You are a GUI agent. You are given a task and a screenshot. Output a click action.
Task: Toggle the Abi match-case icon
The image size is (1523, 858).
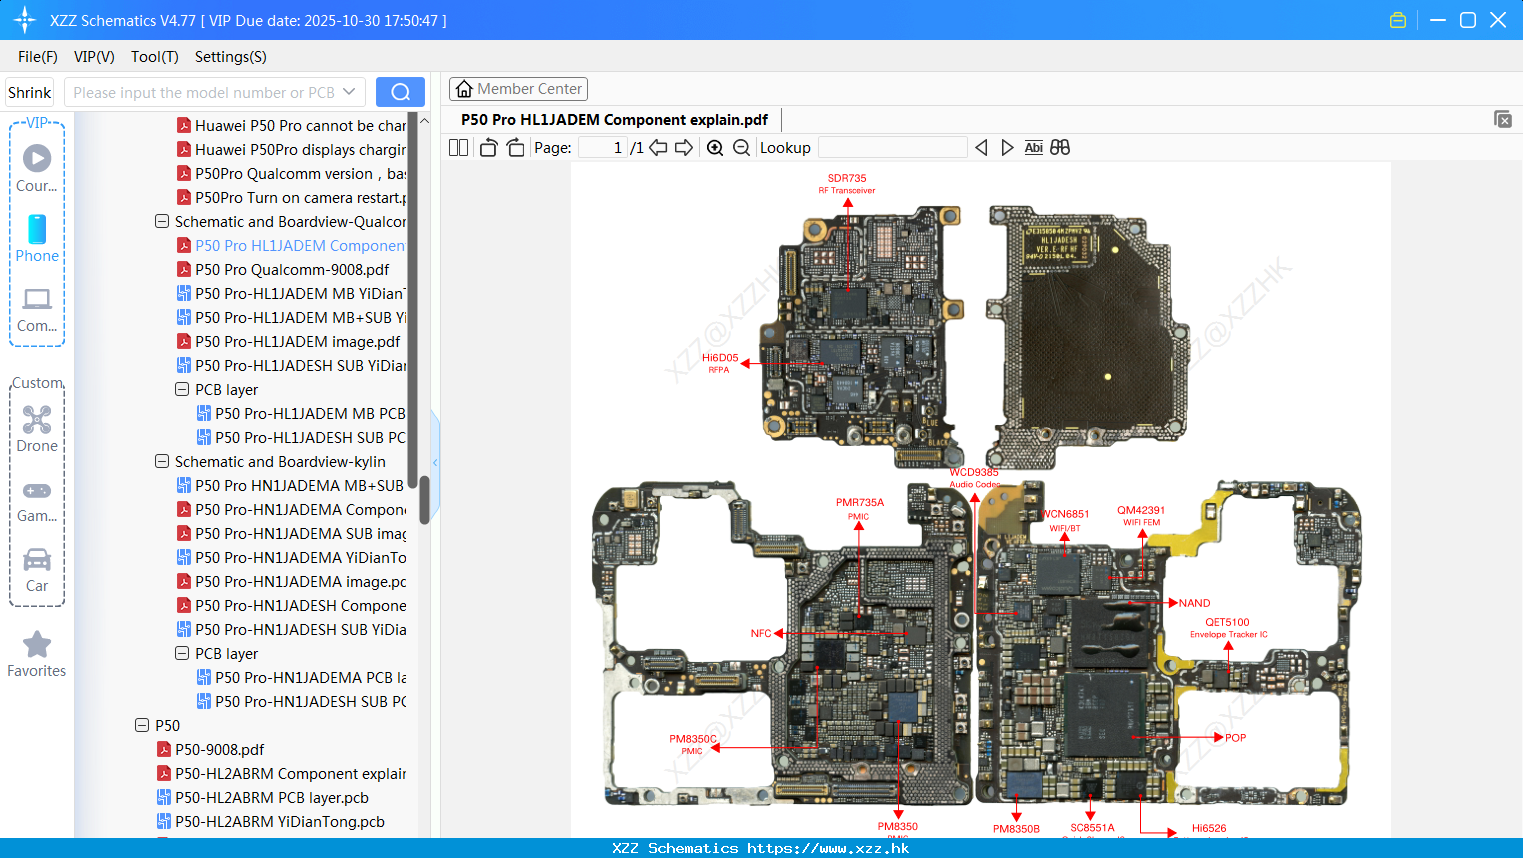point(1034,148)
